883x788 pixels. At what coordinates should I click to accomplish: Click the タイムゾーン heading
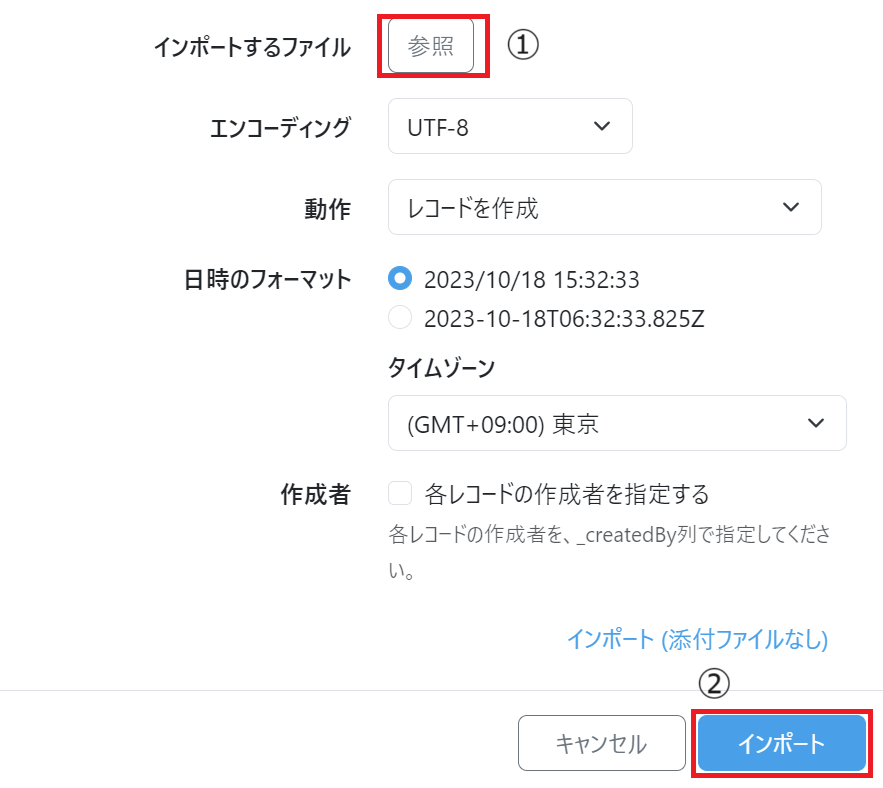[442, 368]
